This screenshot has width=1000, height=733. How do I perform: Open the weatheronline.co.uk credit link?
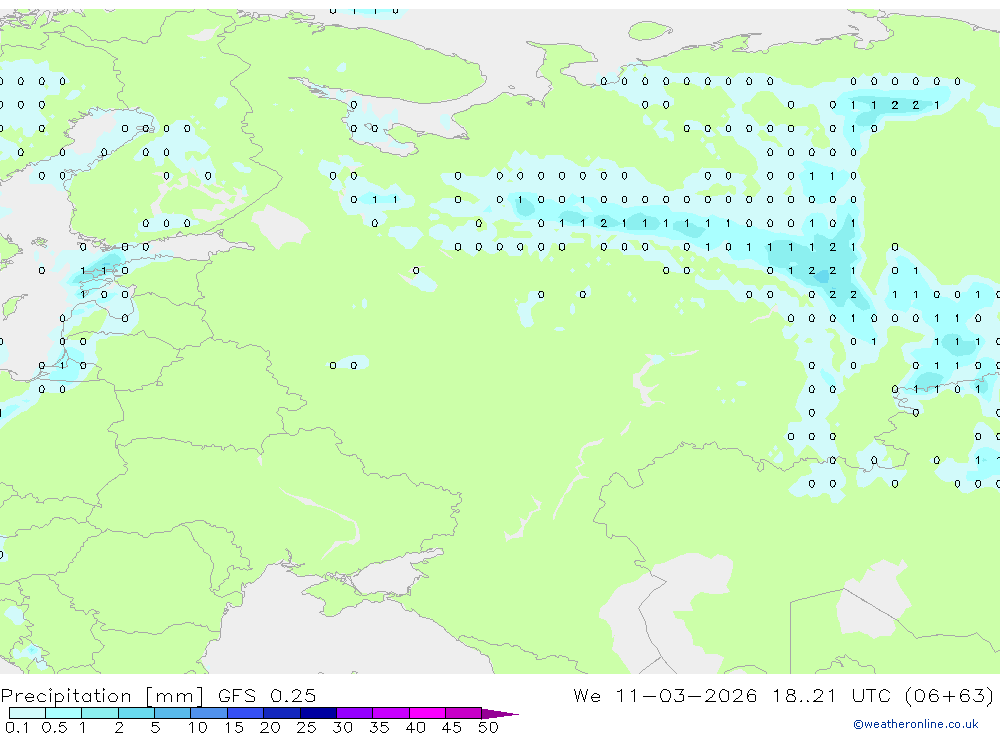pyautogui.click(x=916, y=724)
